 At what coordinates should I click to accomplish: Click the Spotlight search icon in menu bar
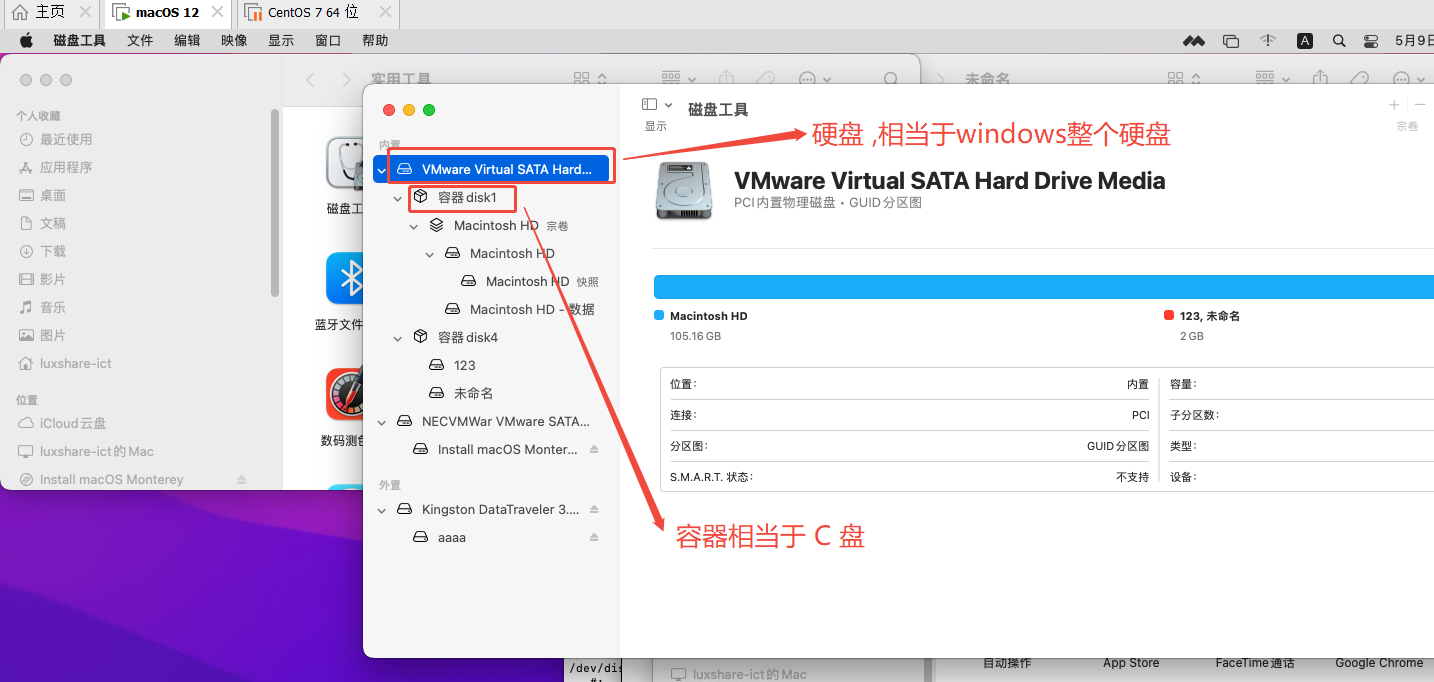point(1339,41)
